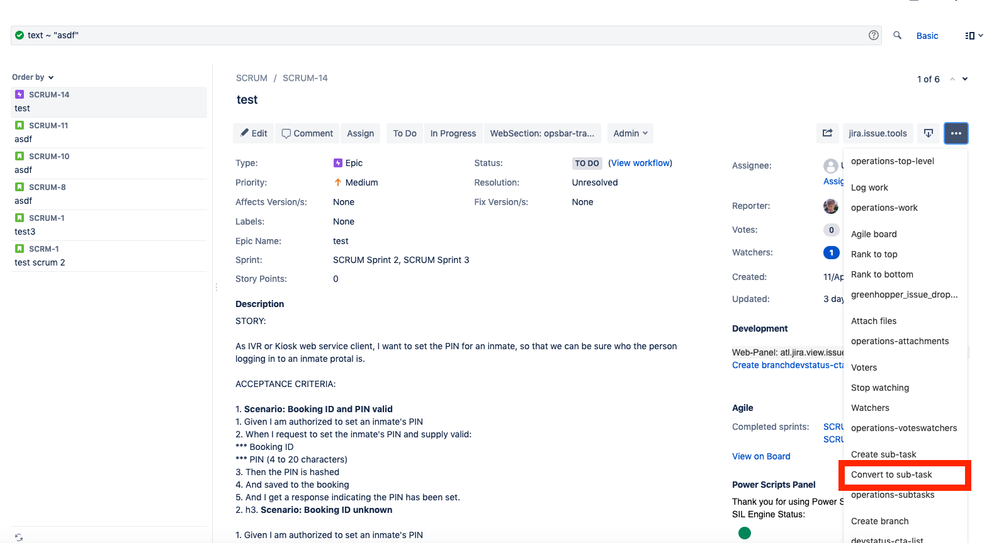This screenshot has width=999, height=543.
Task: Select issue SCRUM-1 test3 in list
Action: coord(109,225)
